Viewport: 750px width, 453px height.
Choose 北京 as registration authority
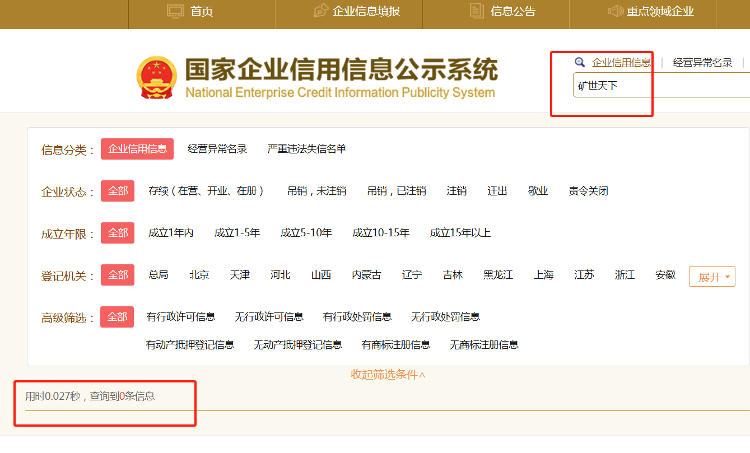[199, 275]
